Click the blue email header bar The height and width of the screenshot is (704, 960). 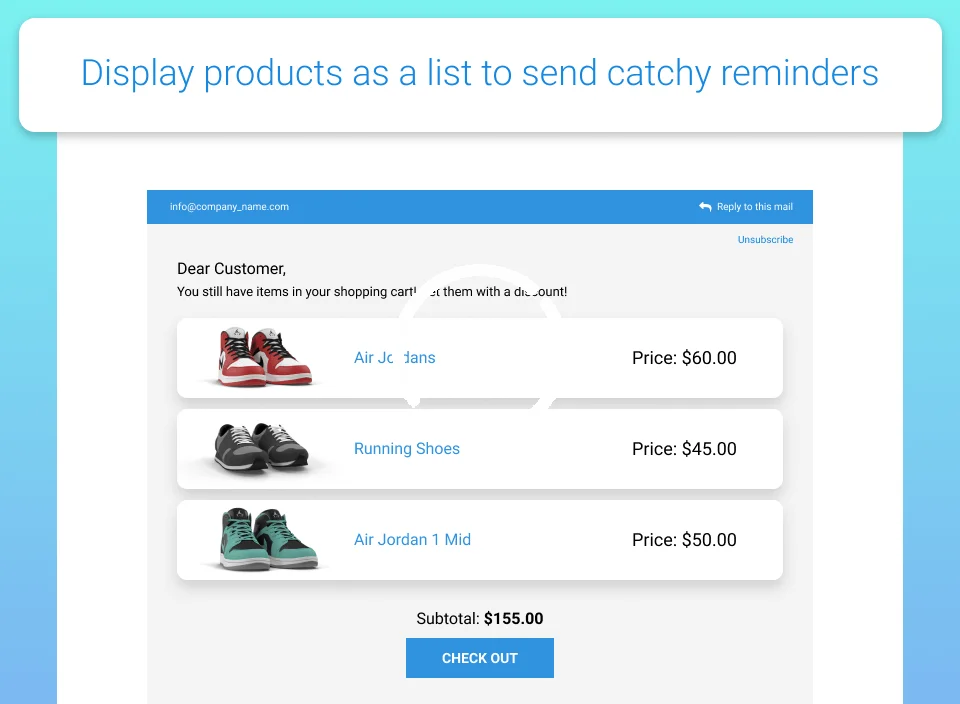[x=480, y=207]
